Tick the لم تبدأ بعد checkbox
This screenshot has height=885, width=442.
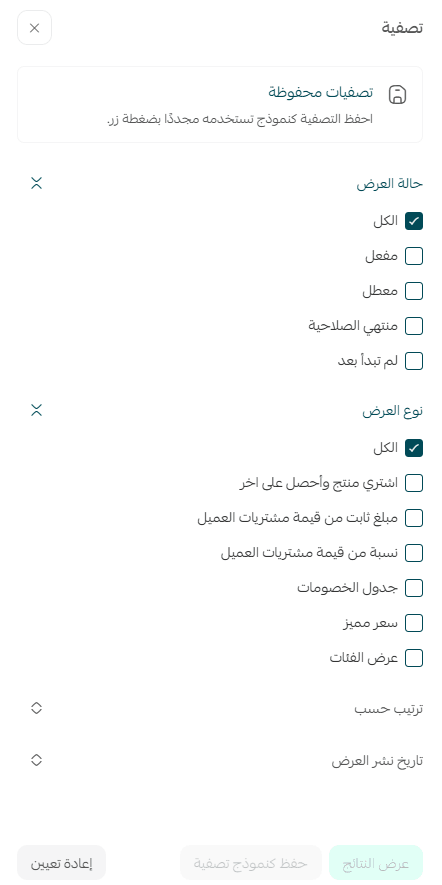click(x=414, y=361)
